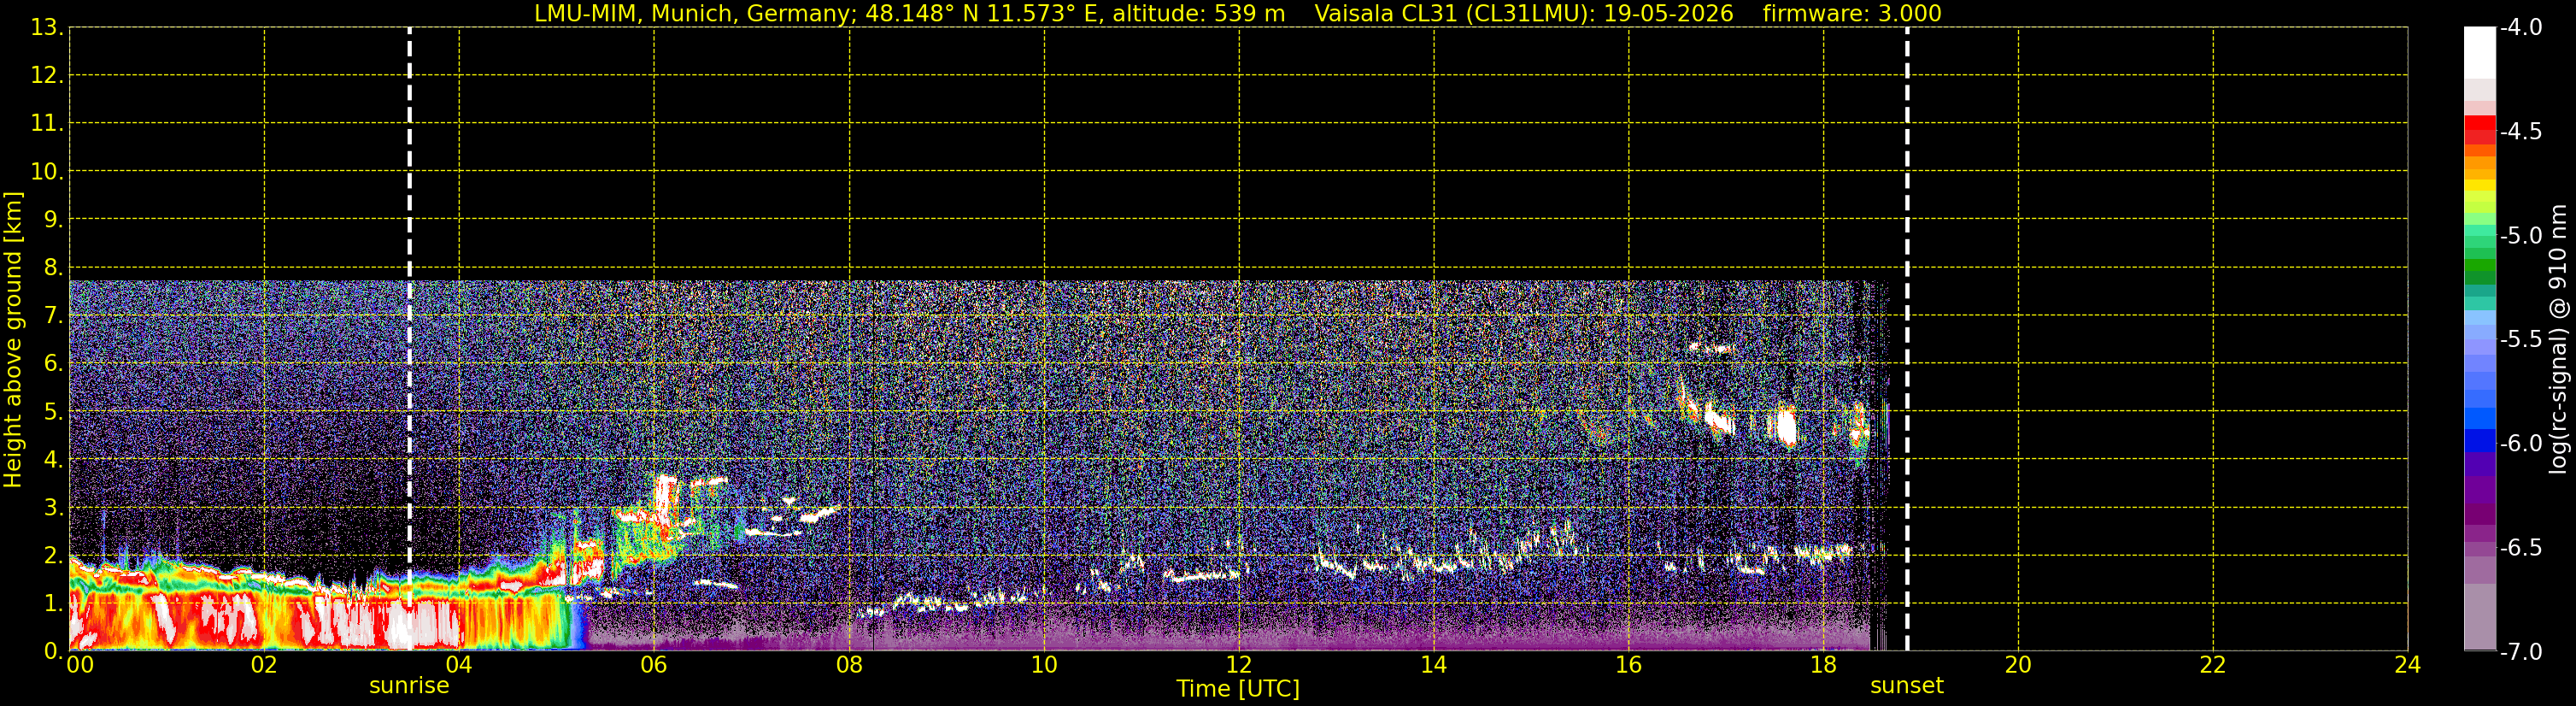Image resolution: width=2576 pixels, height=706 pixels.
Task: Click the 24 hour tick label on time axis
Action: 2407,665
